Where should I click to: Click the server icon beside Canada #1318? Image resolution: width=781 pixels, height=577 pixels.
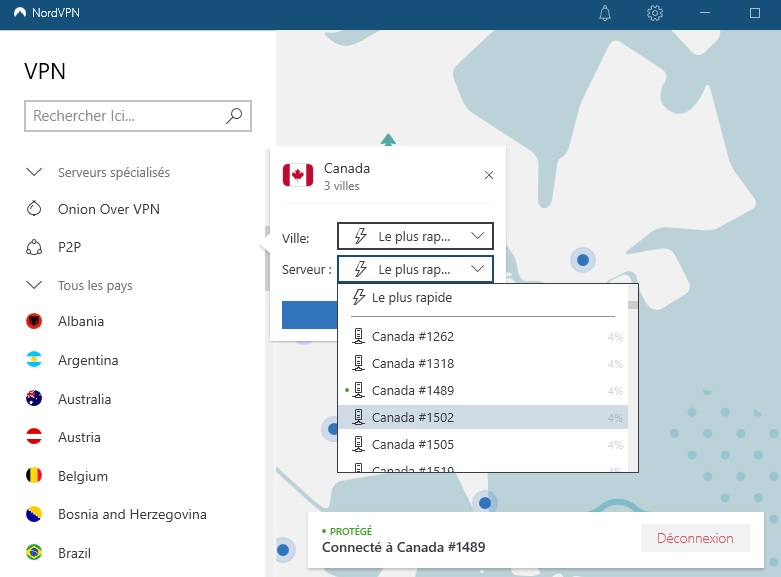(x=358, y=363)
